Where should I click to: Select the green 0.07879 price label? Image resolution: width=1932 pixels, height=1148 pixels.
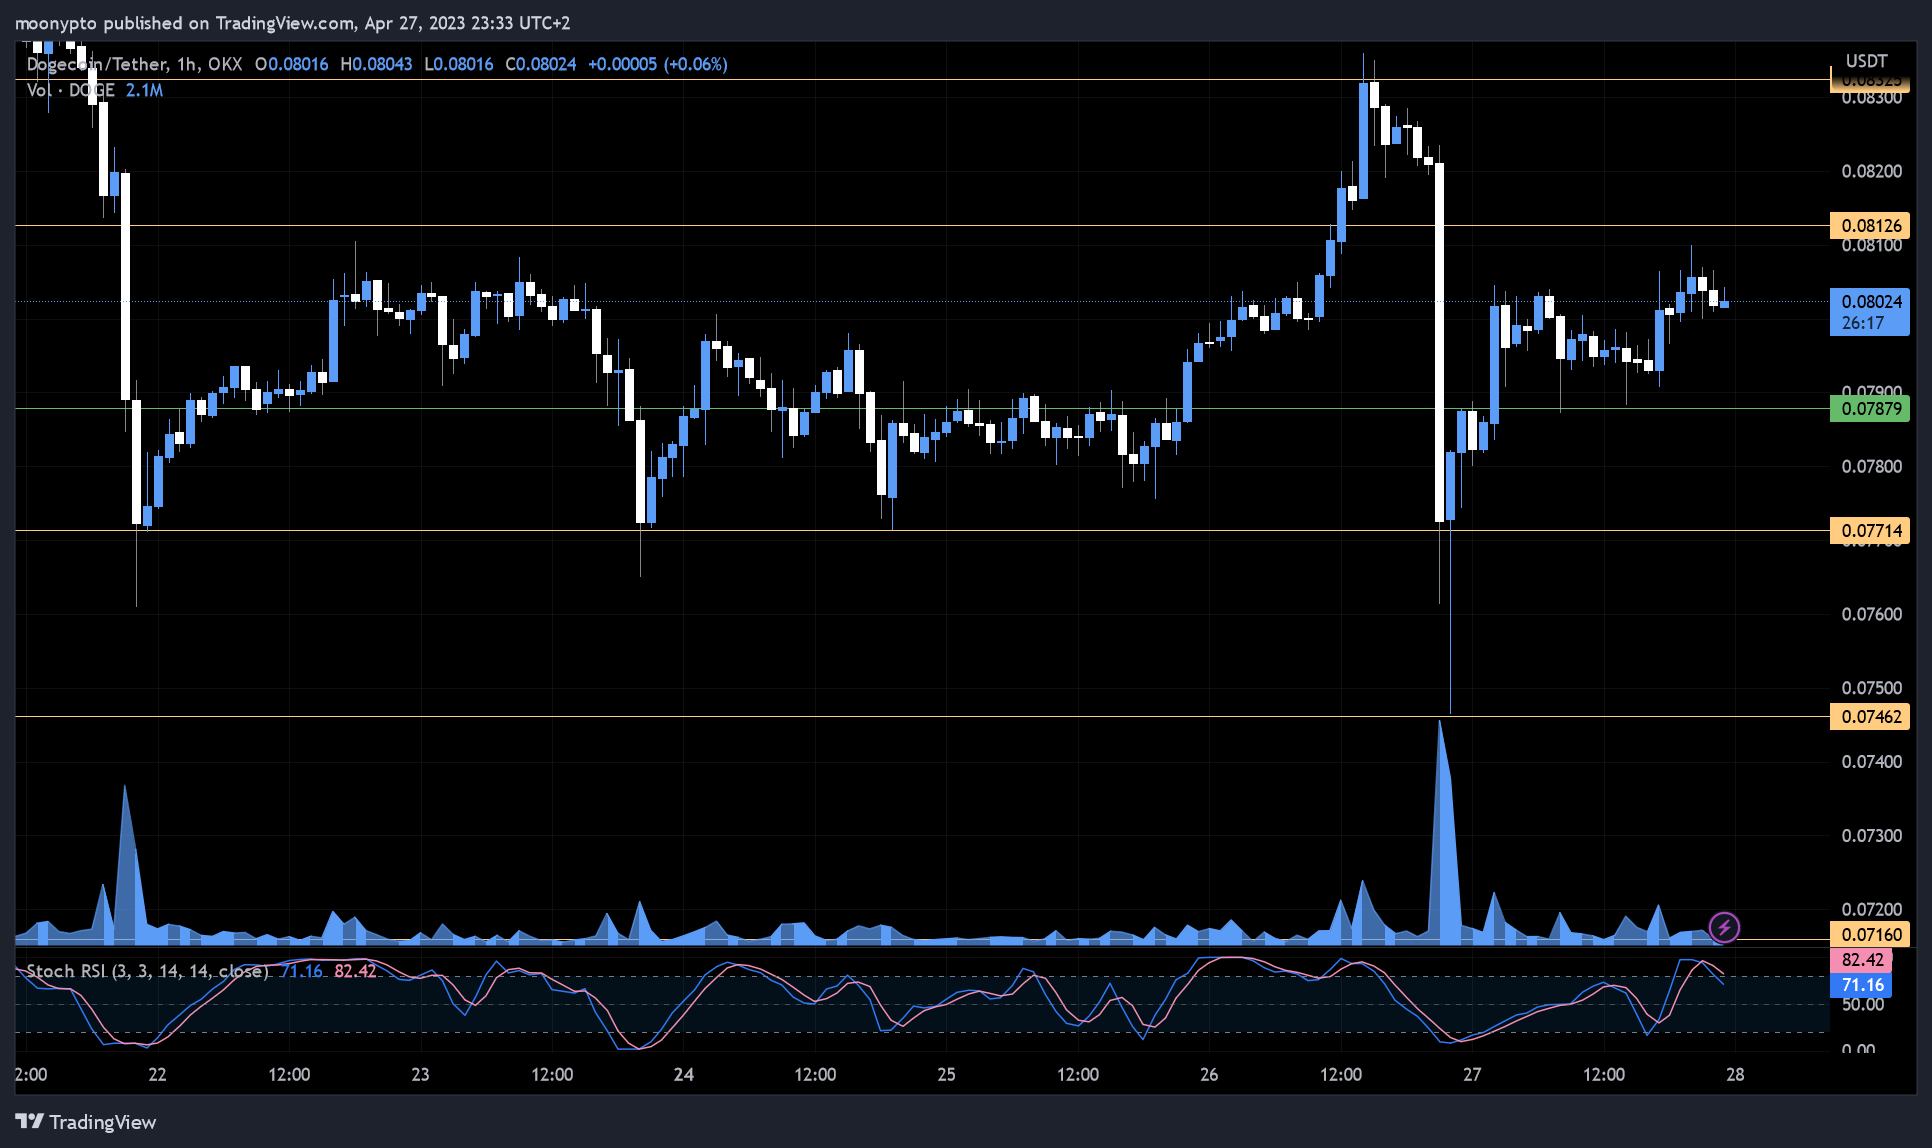tap(1869, 408)
